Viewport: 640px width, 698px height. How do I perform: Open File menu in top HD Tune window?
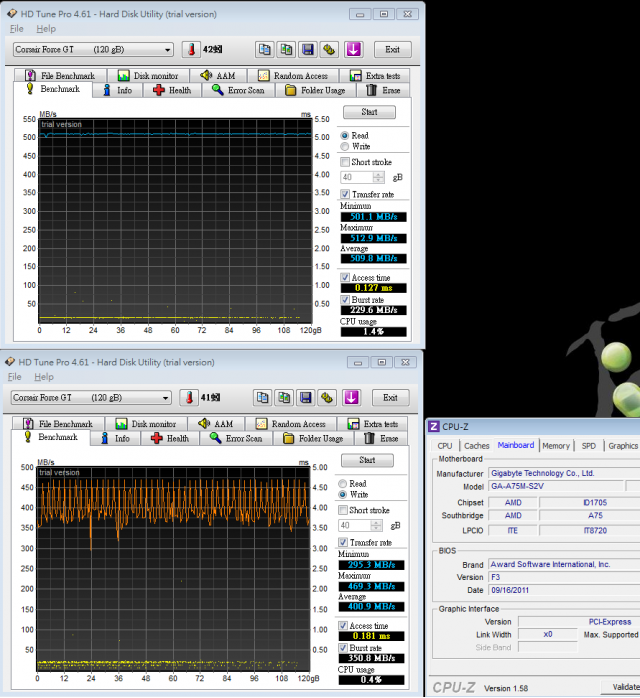pos(16,28)
